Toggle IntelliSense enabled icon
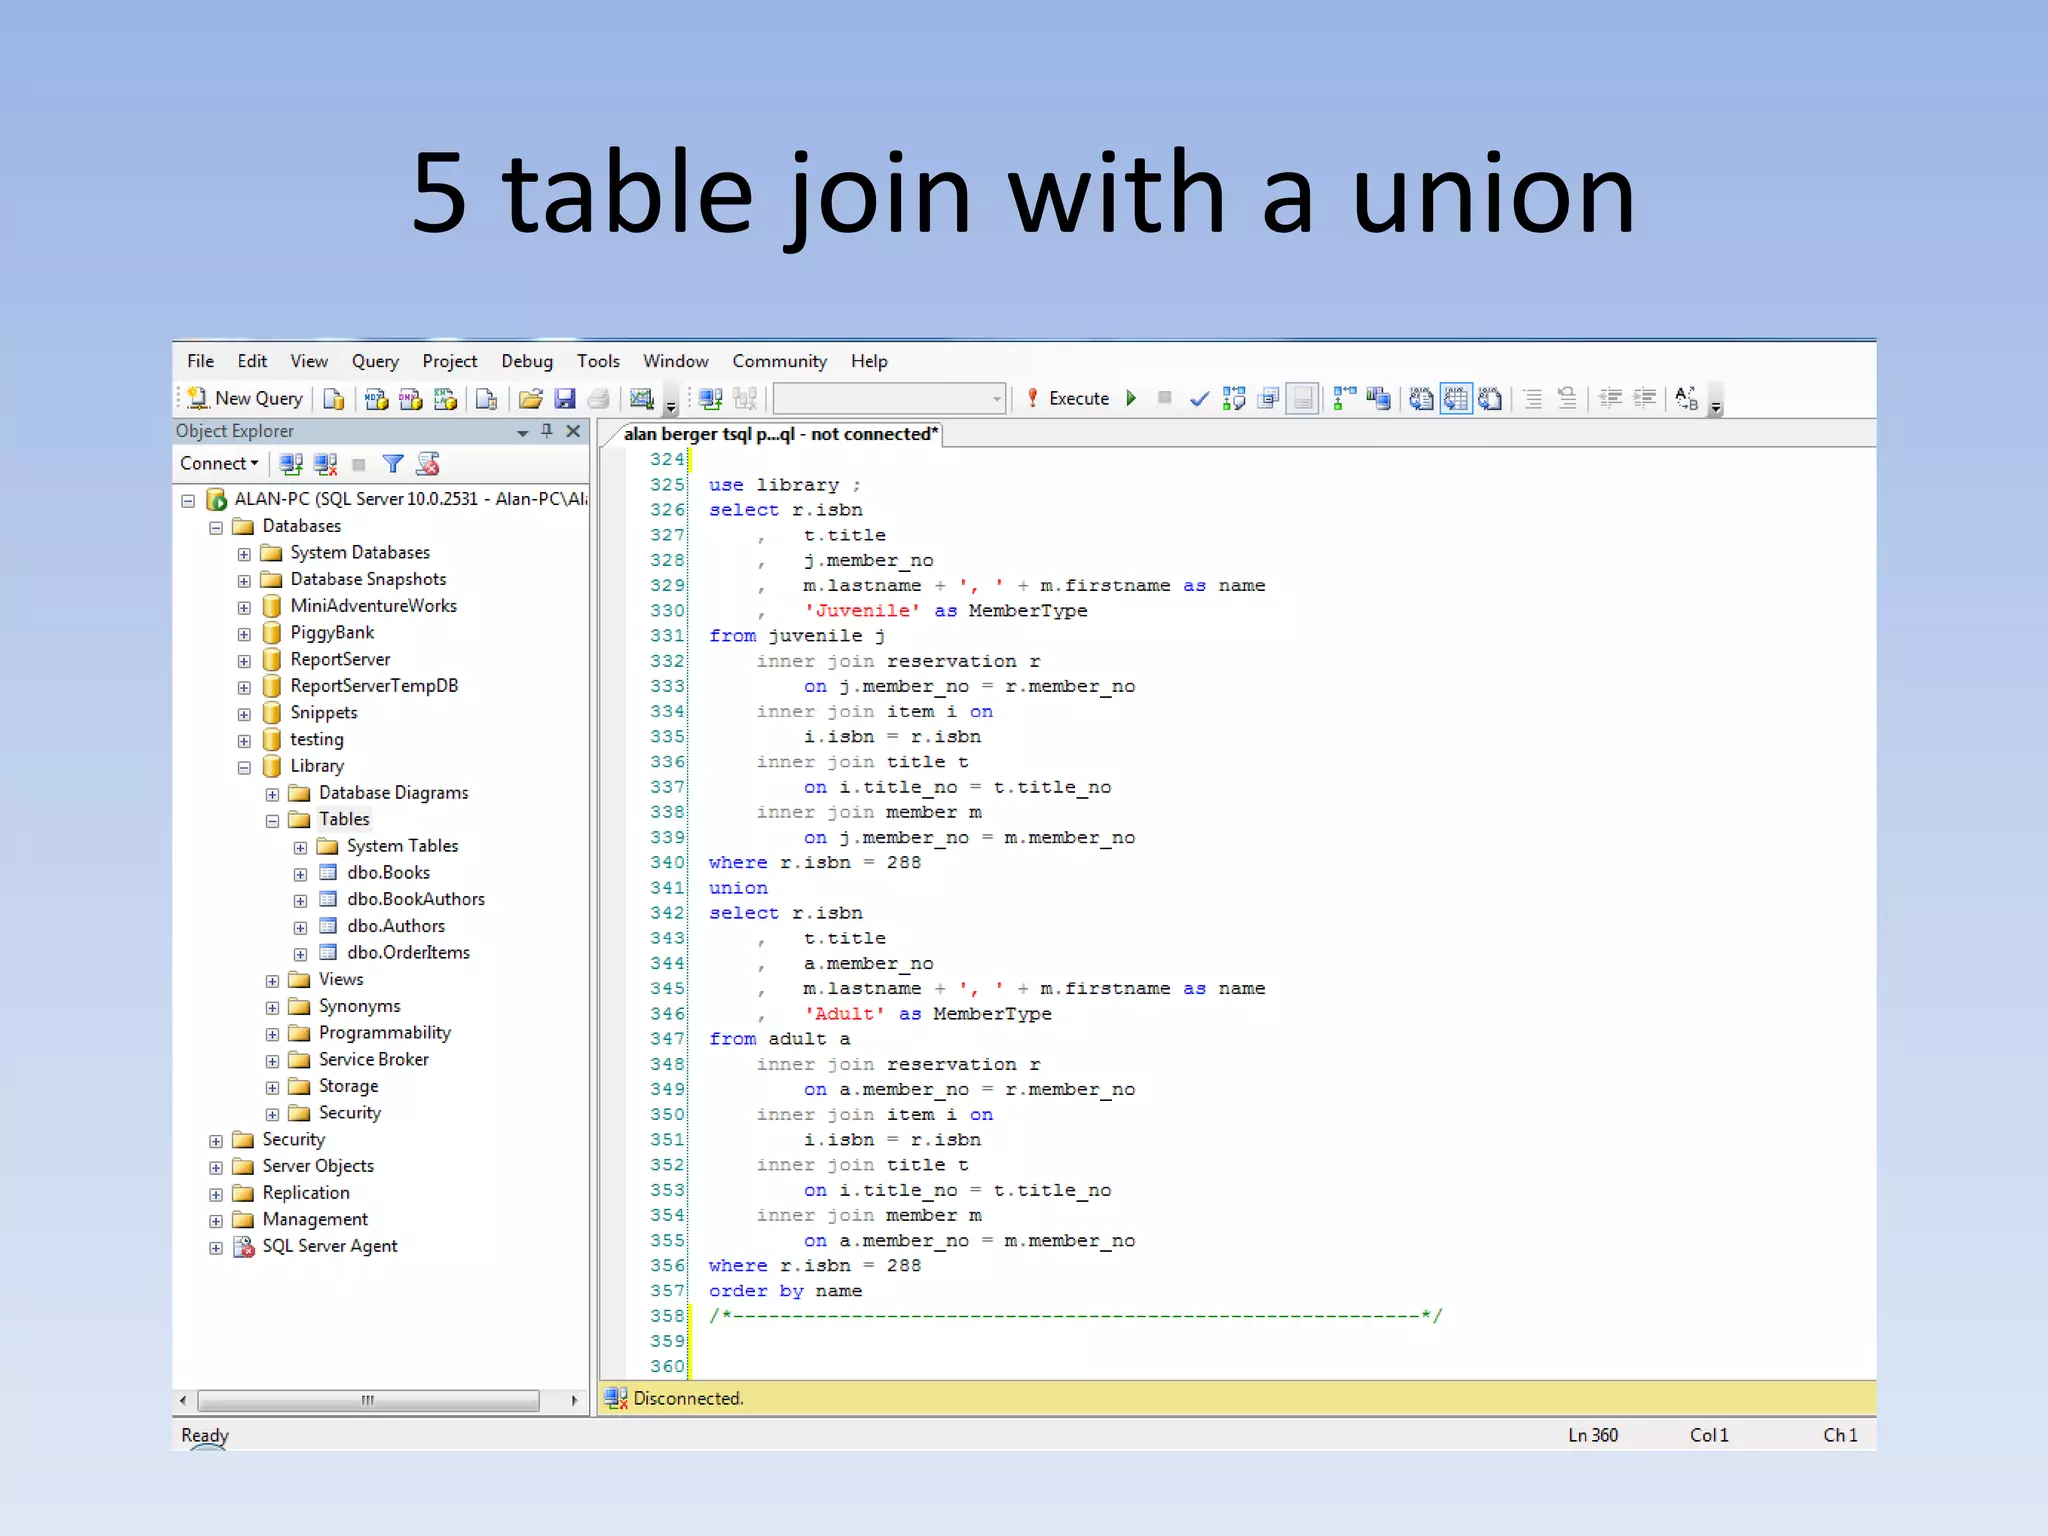Screen dimensions: 2048x1536 pos(1302,399)
